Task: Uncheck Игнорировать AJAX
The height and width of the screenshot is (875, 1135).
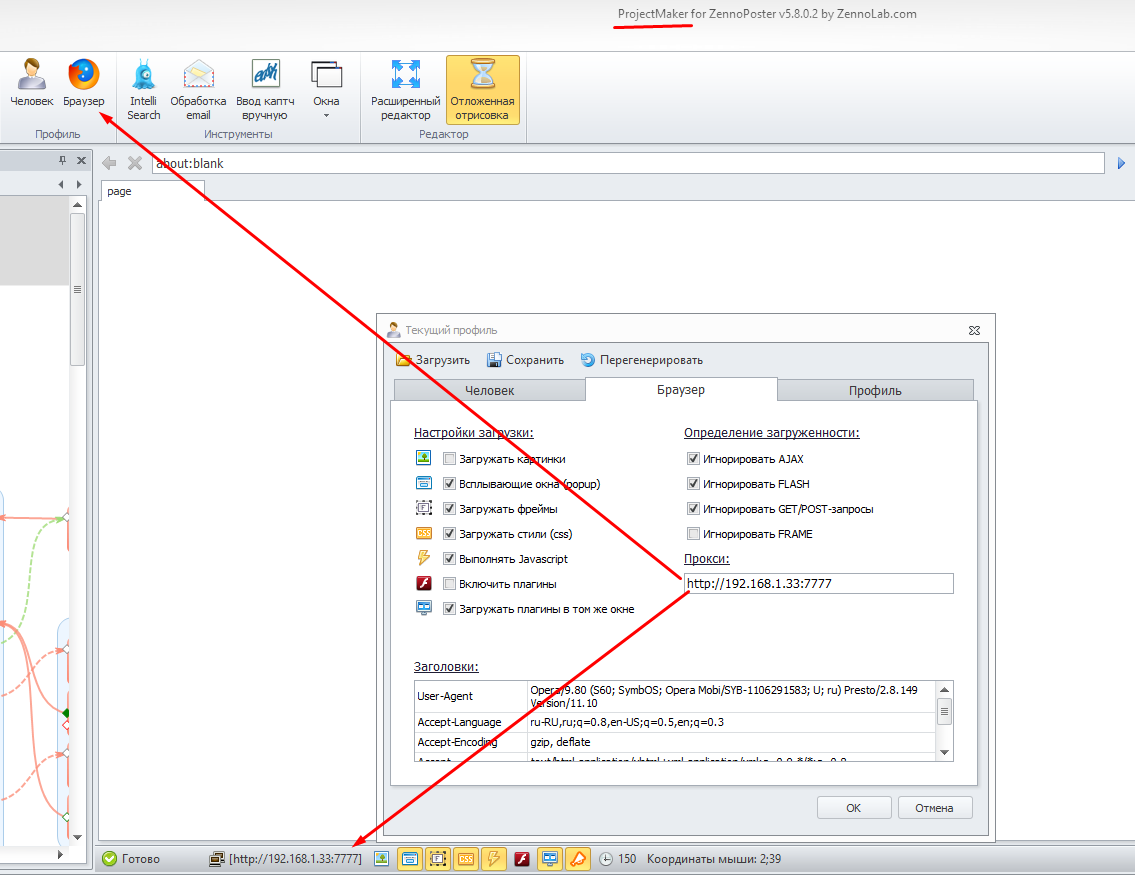Action: 693,459
